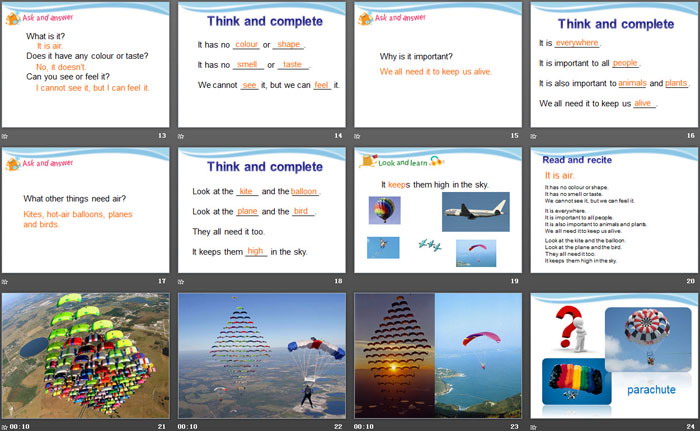The width and height of the screenshot is (700, 431).
Task: Select slide 14 with colour and shape blanks
Action: coord(262,65)
